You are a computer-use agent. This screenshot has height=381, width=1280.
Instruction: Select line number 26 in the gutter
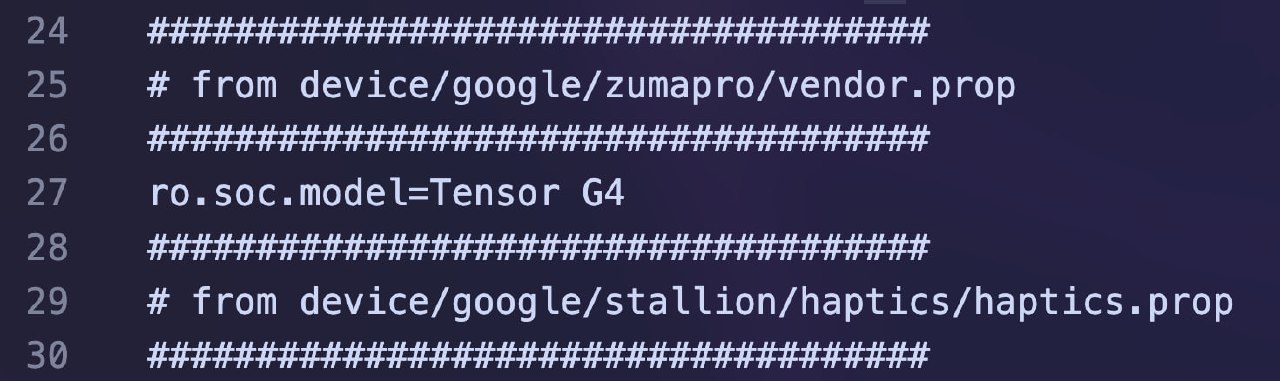(47, 139)
